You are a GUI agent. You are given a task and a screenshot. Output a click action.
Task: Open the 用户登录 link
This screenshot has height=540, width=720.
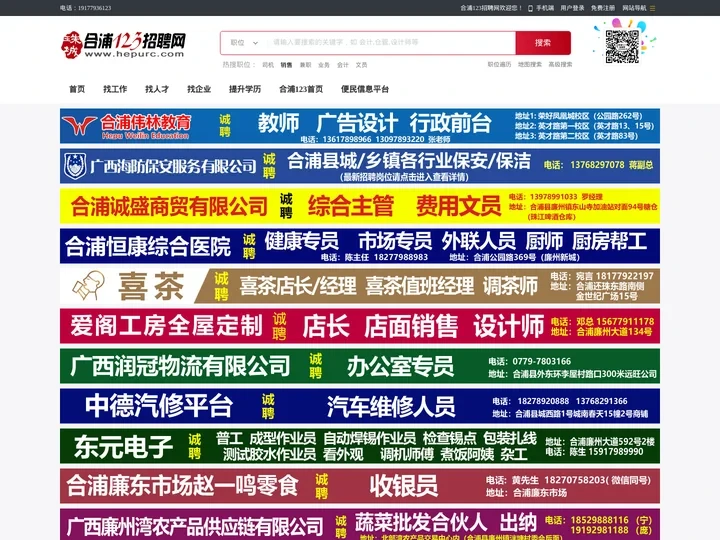[x=572, y=8]
